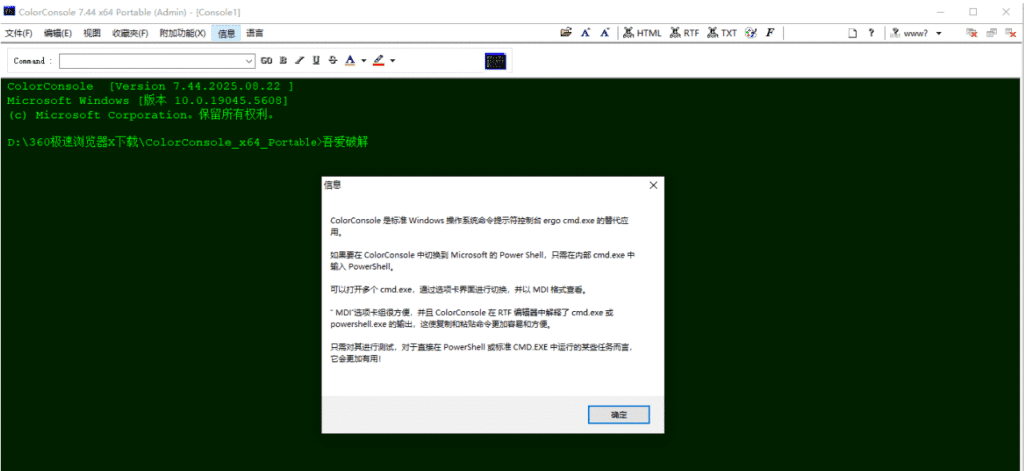The width and height of the screenshot is (1024, 471).
Task: Increase font size with A+ icon
Action: [586, 33]
